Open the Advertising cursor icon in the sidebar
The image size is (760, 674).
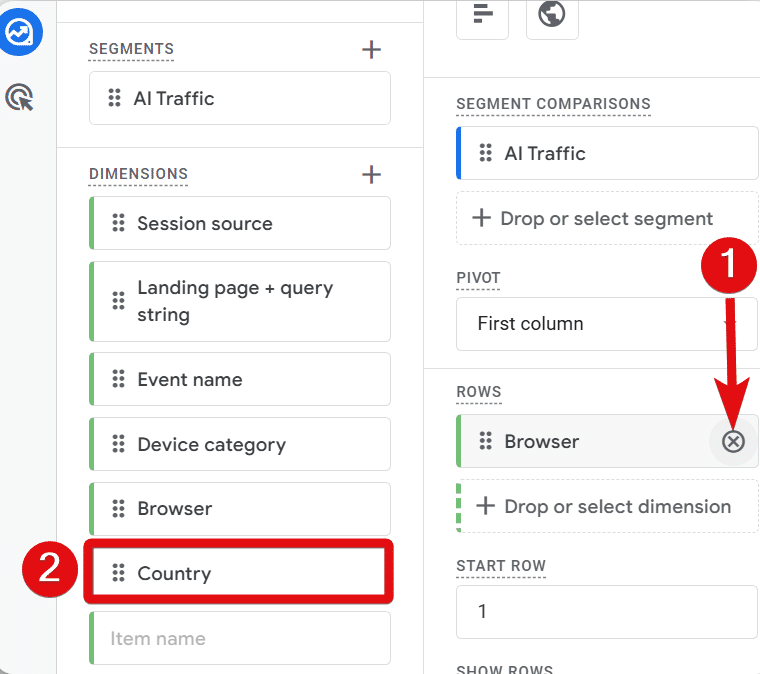pyautogui.click(x=19, y=97)
